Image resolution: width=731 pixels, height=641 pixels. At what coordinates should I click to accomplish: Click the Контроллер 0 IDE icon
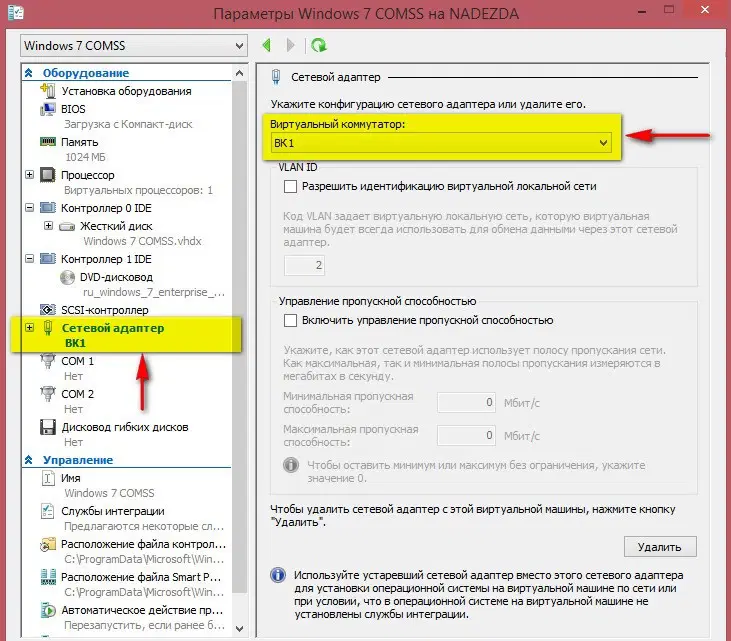pyautogui.click(x=48, y=207)
